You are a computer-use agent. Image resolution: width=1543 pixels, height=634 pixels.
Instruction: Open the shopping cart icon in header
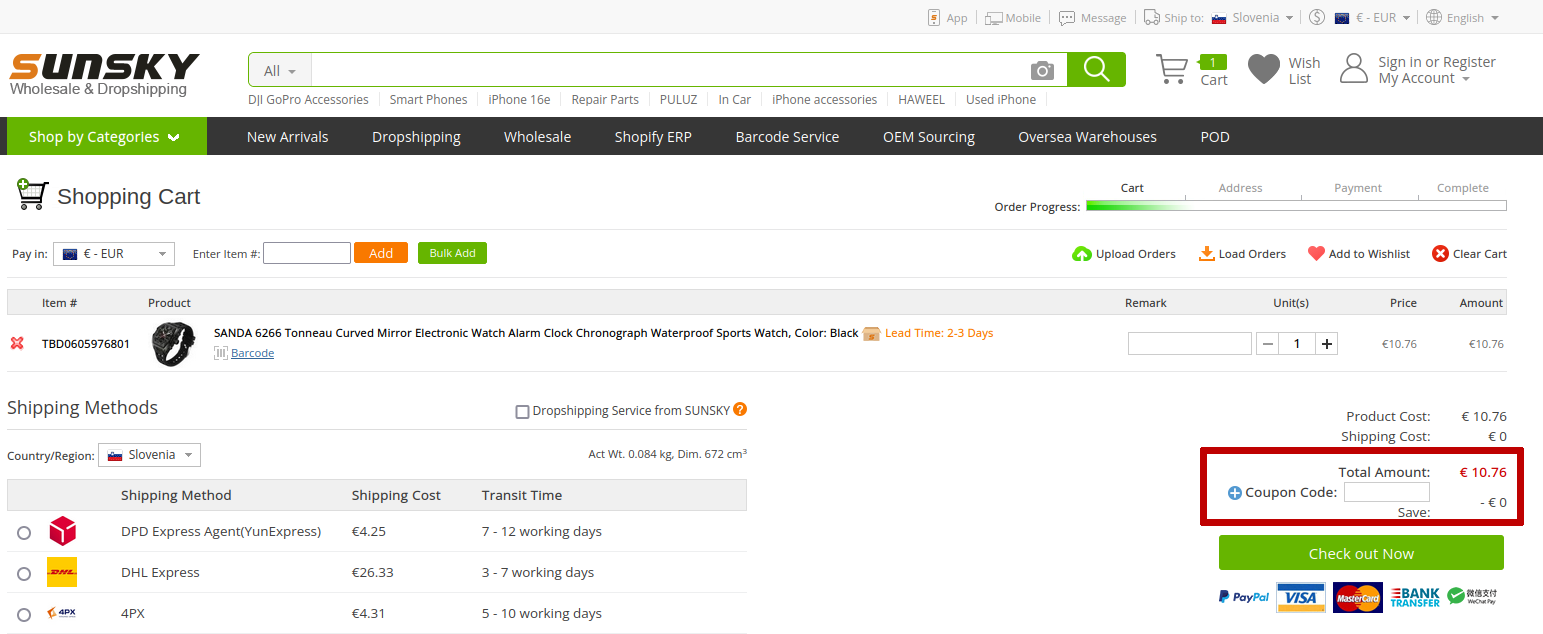(x=1172, y=69)
